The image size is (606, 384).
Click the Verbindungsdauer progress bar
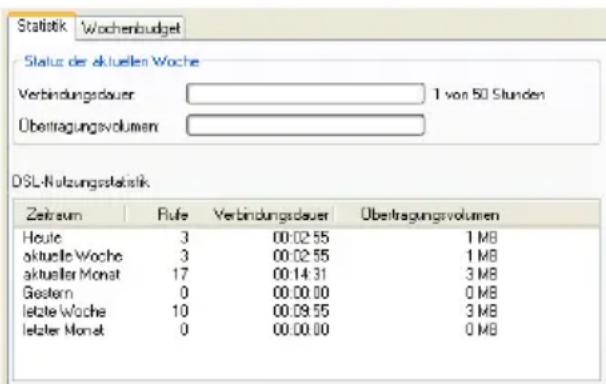coord(305,93)
